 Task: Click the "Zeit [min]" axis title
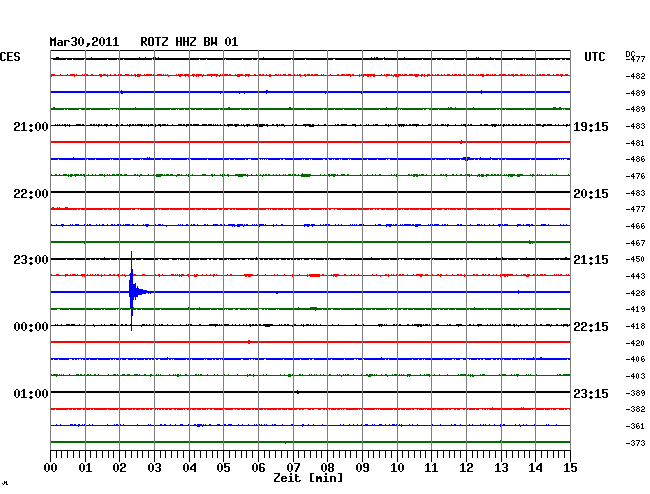[308, 478]
